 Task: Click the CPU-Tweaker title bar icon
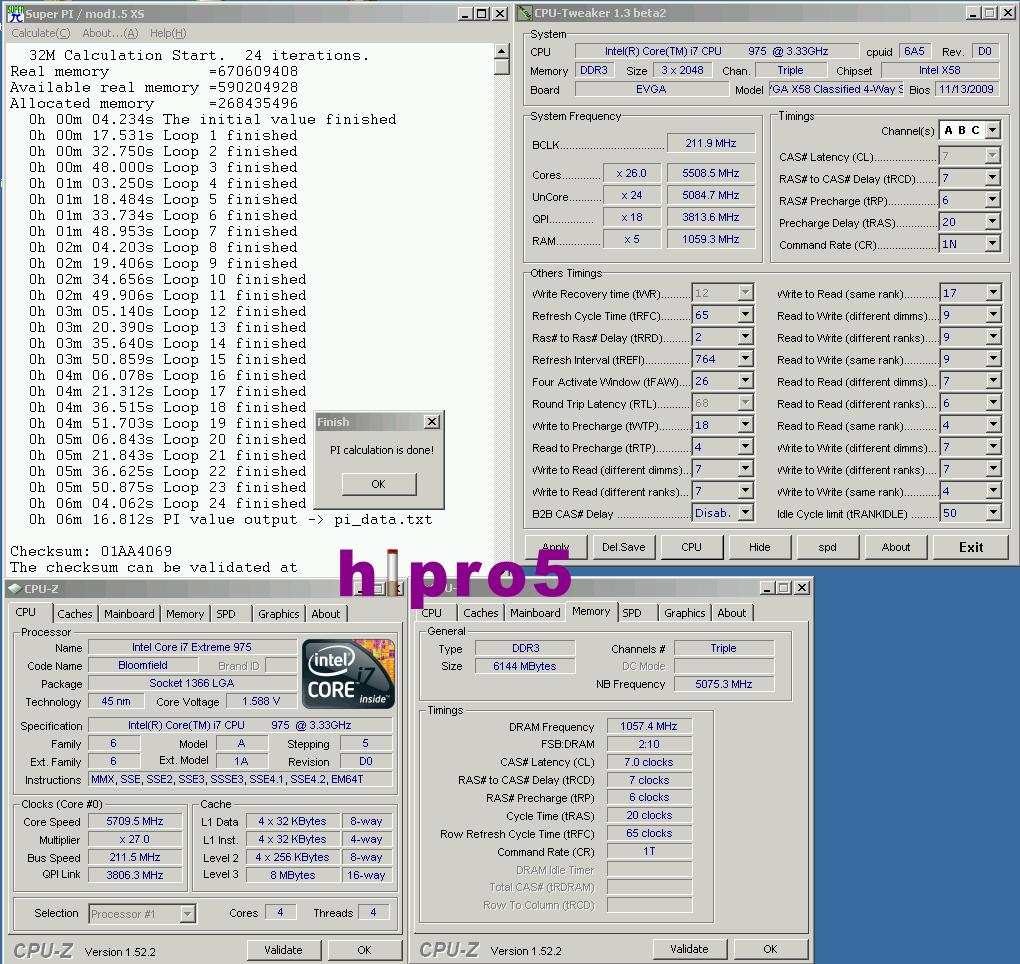click(x=526, y=13)
